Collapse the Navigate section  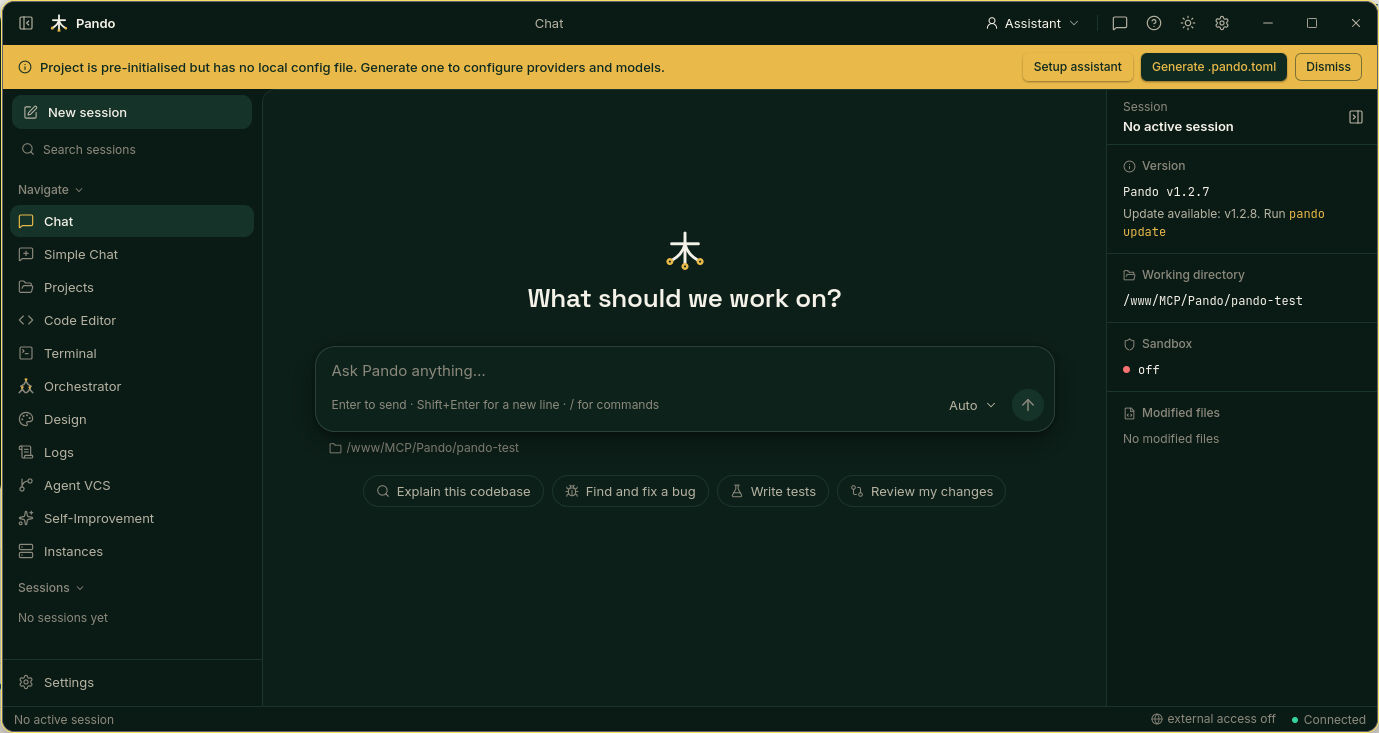click(x=50, y=190)
